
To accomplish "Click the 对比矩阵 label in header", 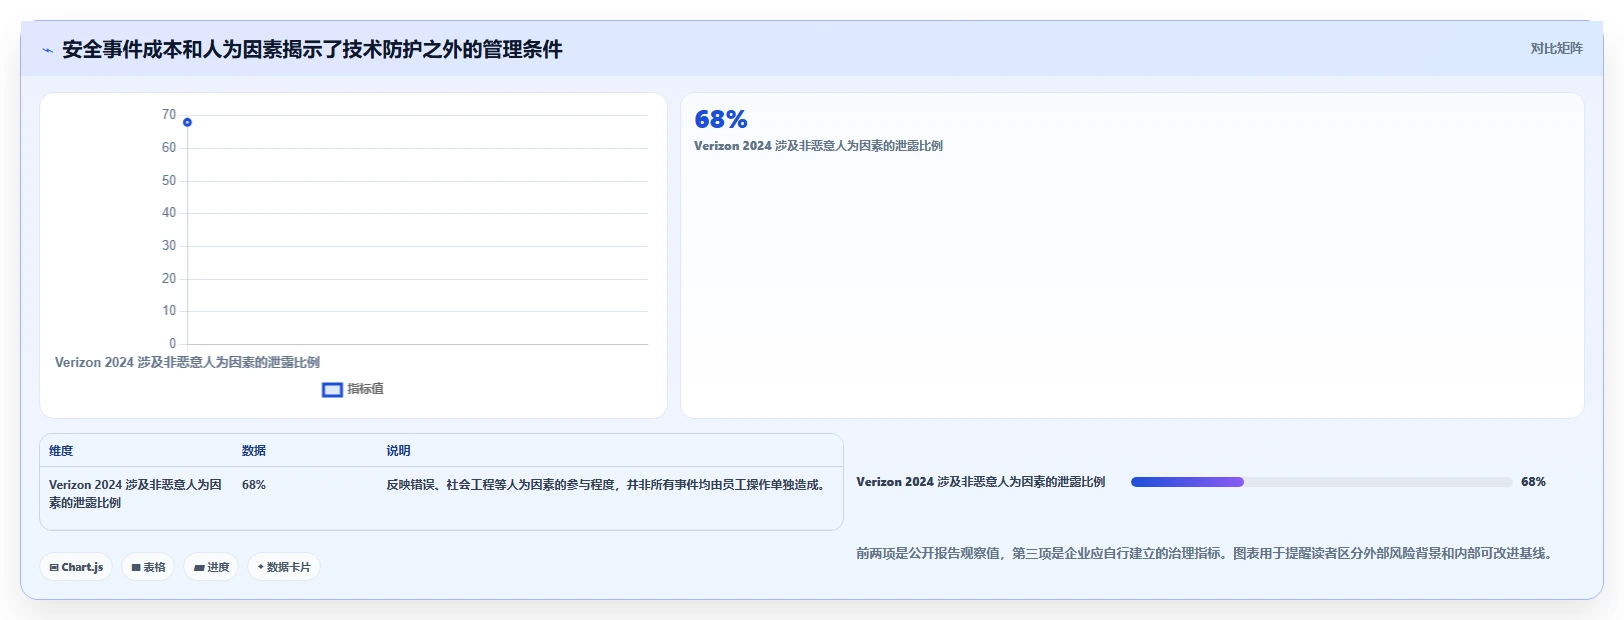I will click(x=1556, y=48).
